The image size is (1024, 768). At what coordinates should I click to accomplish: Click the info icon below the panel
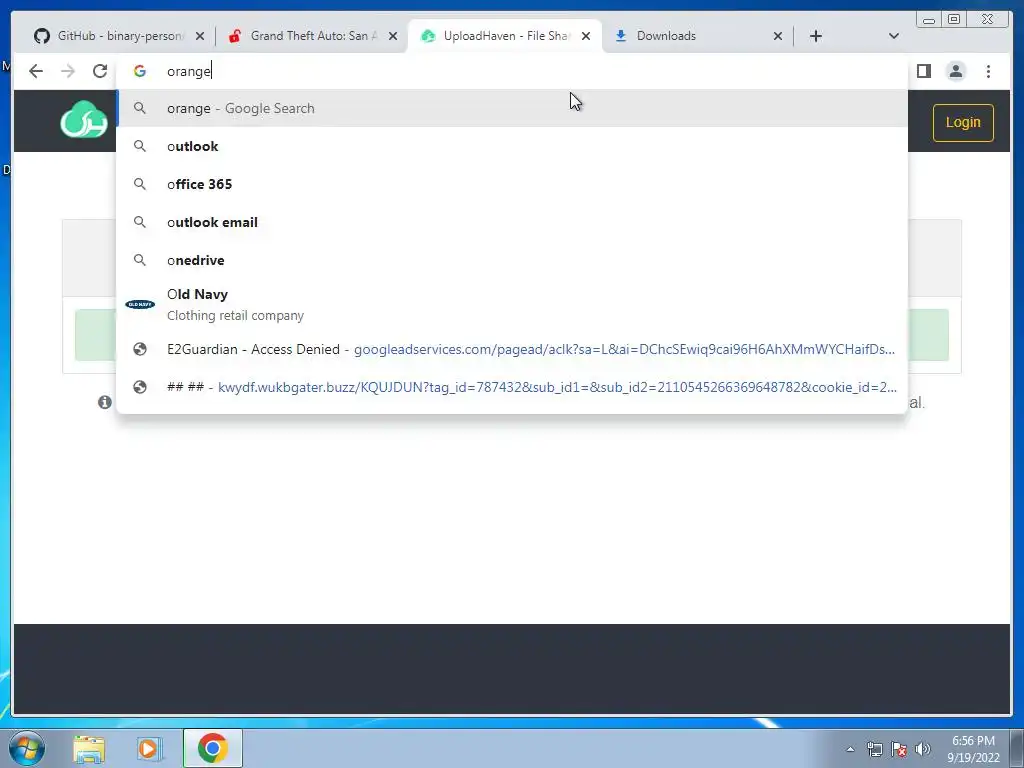coord(104,402)
